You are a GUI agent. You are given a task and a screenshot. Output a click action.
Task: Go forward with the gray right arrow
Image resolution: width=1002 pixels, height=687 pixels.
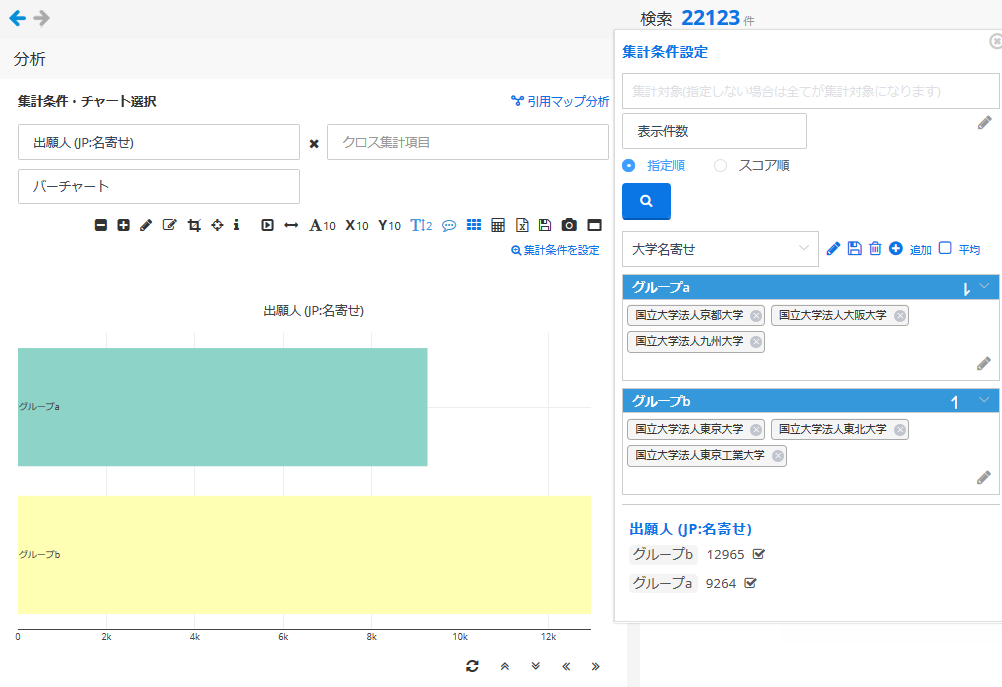(42, 18)
